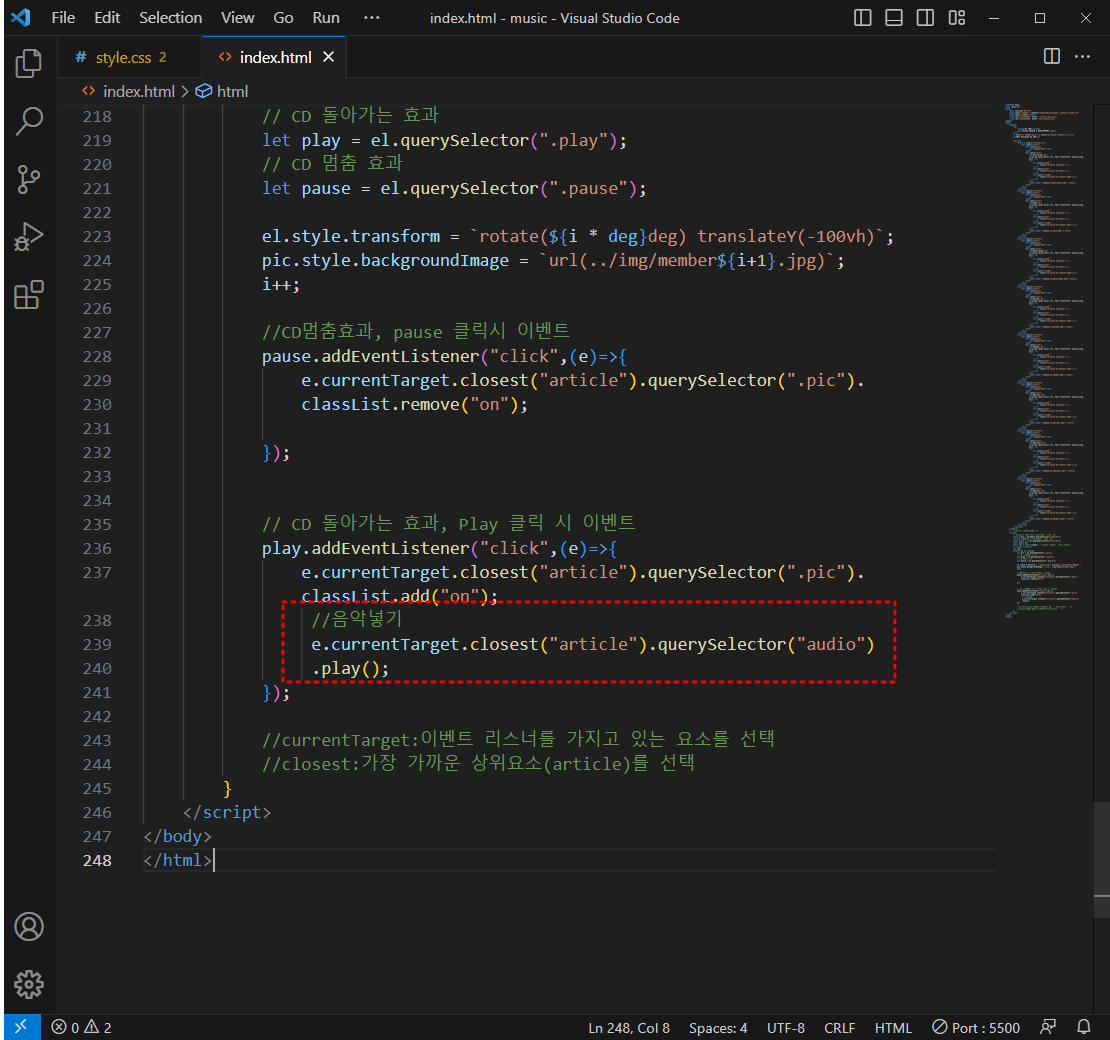Click line number 248 in gutter
The height and width of the screenshot is (1040, 1110).
(97, 860)
